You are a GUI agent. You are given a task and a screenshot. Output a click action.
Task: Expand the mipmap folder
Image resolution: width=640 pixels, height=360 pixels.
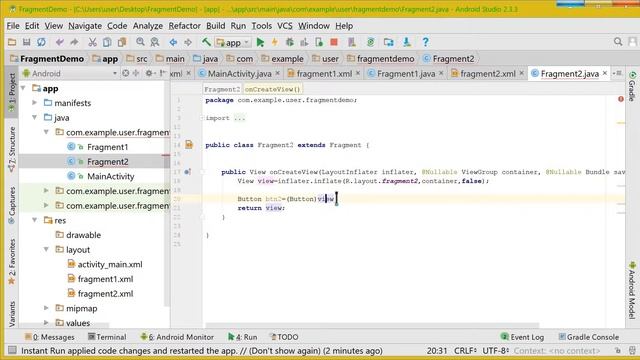pos(47,308)
